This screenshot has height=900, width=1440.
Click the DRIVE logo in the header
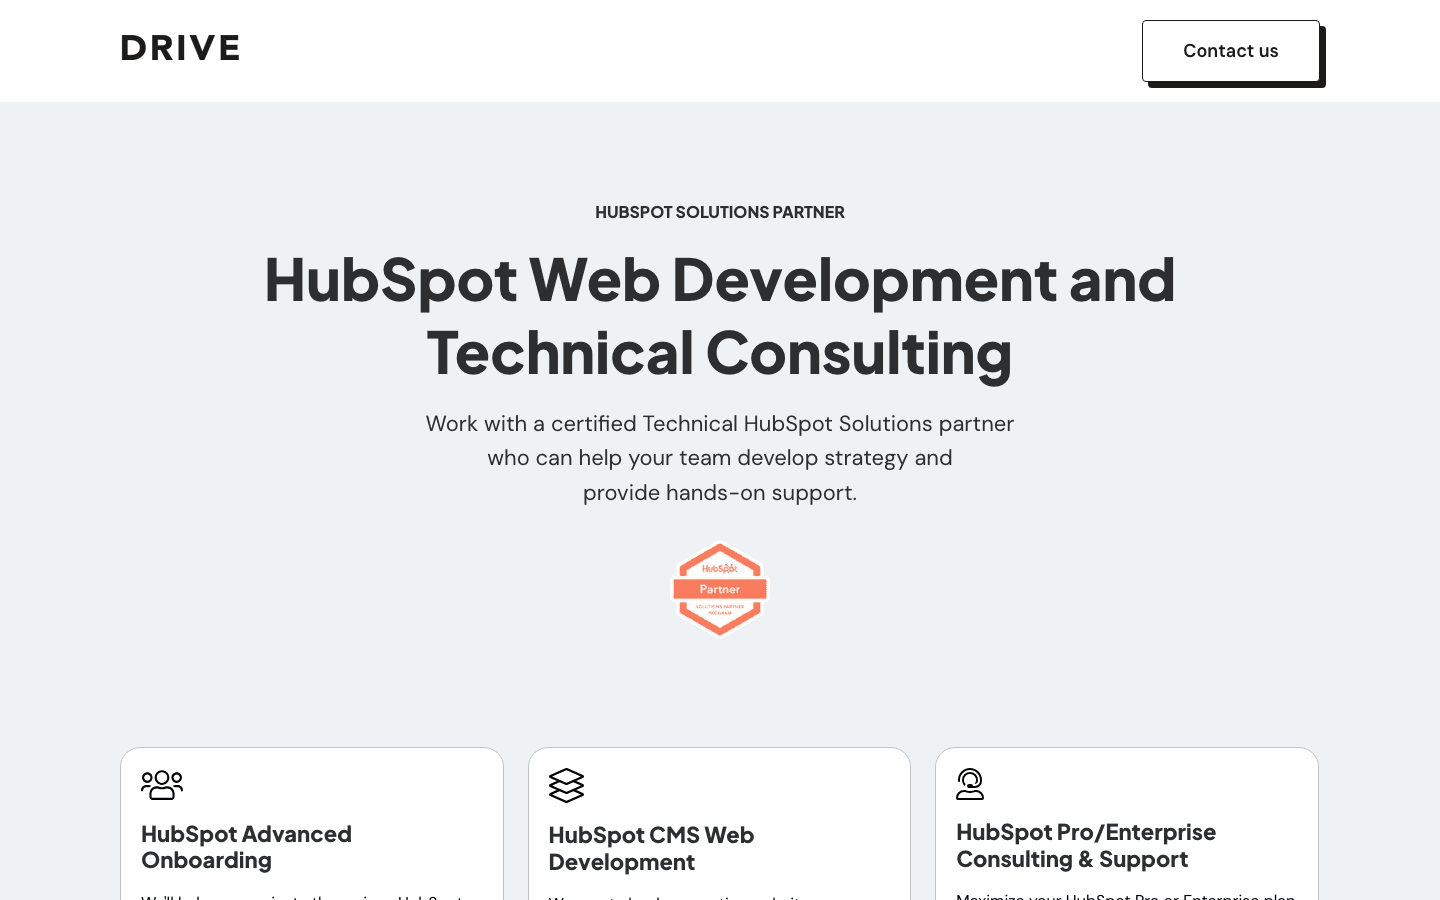pos(180,48)
